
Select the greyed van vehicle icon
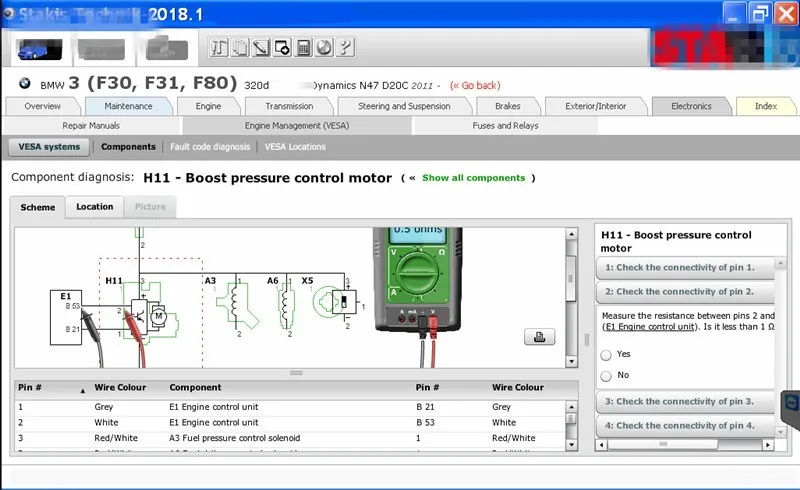[101, 50]
